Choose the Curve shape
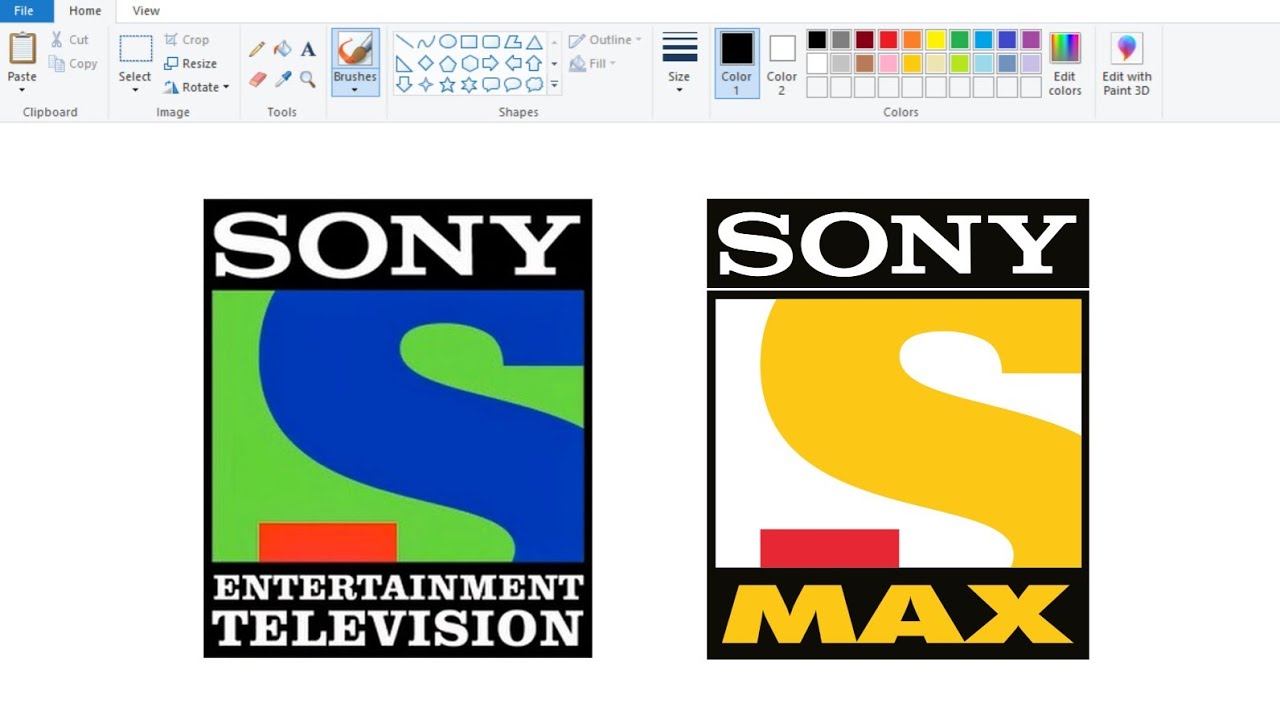1280x720 pixels. coord(426,42)
